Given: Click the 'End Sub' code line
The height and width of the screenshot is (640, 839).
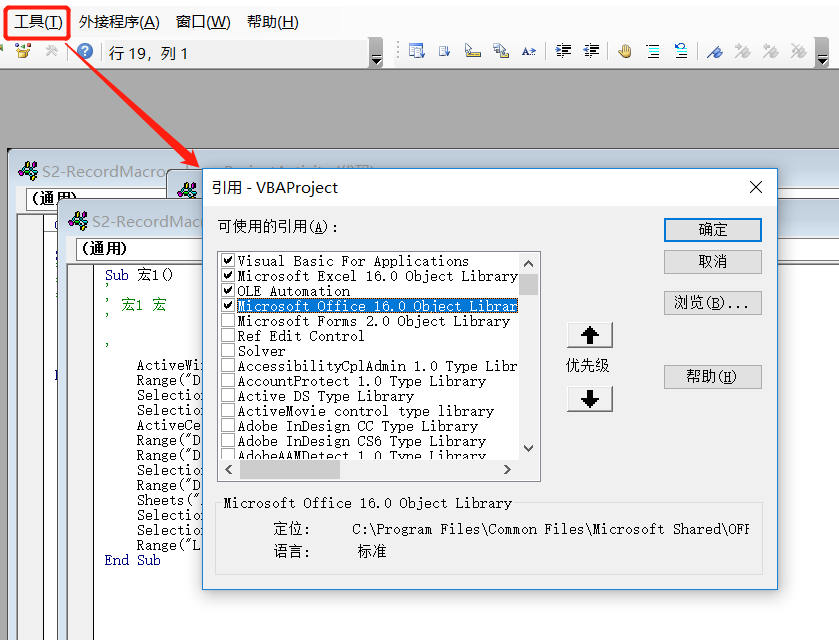Looking at the screenshot, I should (133, 560).
